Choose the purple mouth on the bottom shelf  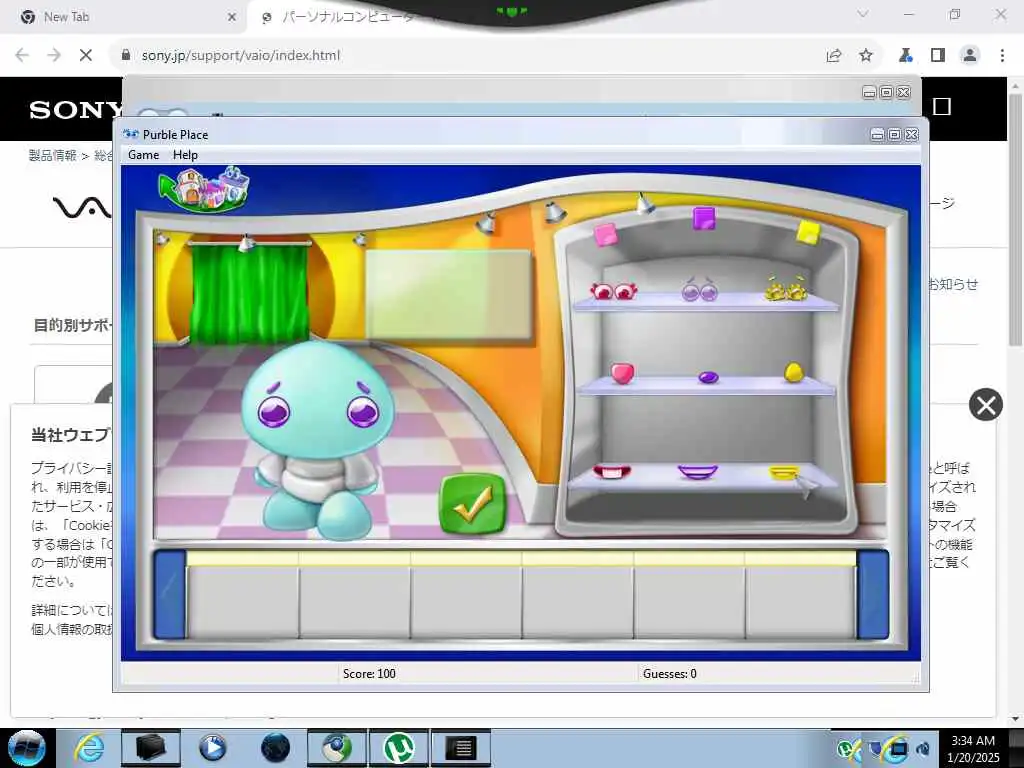(697, 471)
